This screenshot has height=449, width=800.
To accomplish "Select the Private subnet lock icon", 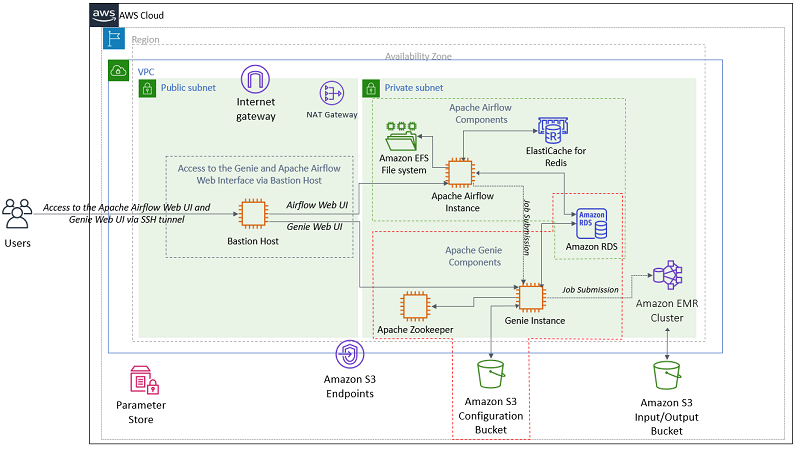I will tap(371, 89).
